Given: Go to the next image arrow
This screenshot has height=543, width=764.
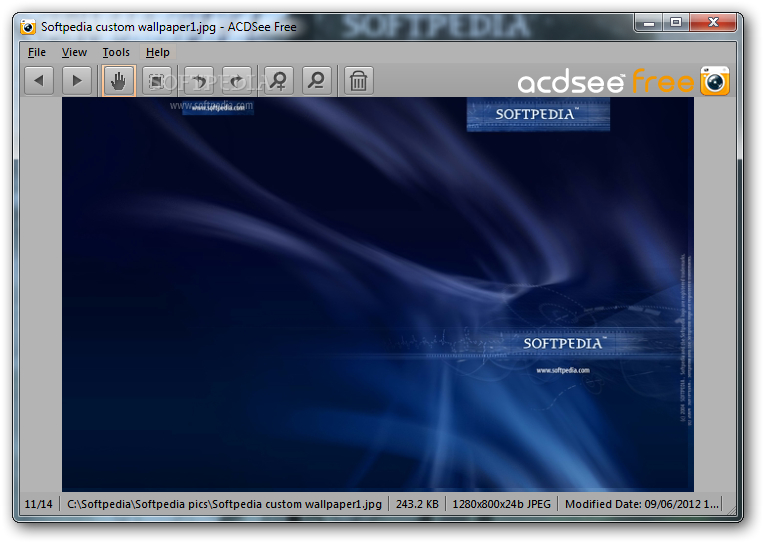Looking at the screenshot, I should click(x=77, y=80).
